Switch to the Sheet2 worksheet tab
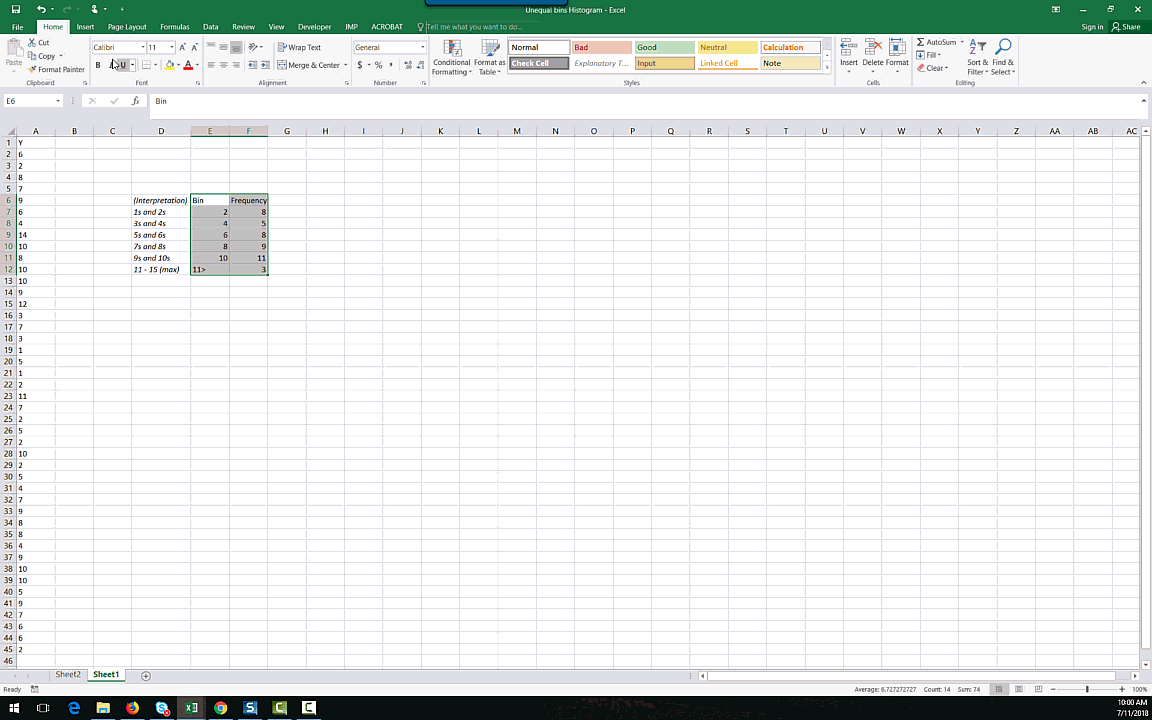Screen dimensions: 1152x720 point(68,674)
